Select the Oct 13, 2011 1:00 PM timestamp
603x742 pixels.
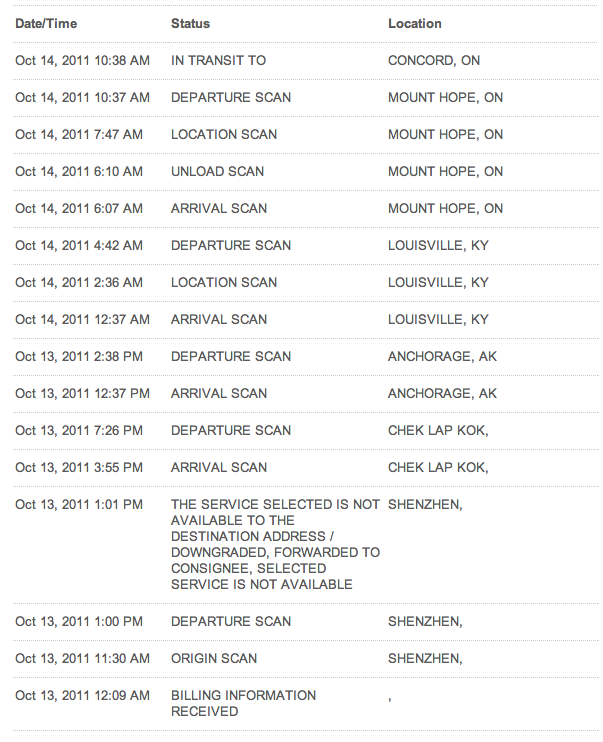(79, 621)
